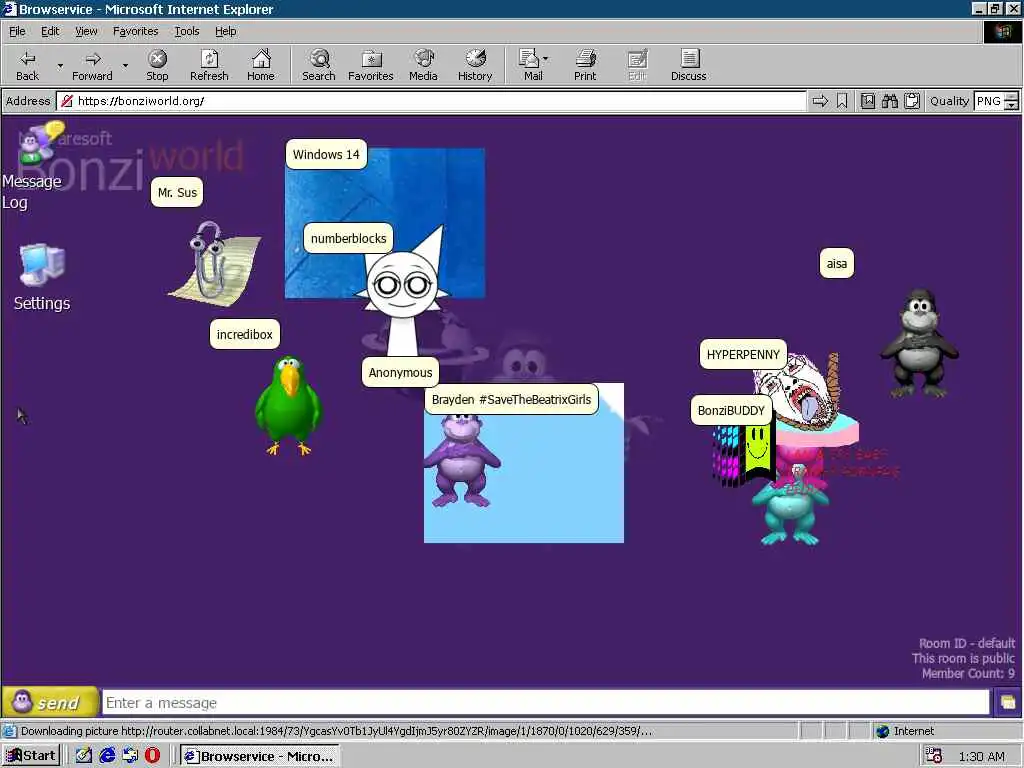Screen dimensions: 1024x768
Task: Open the Media pane
Action: click(x=423, y=65)
